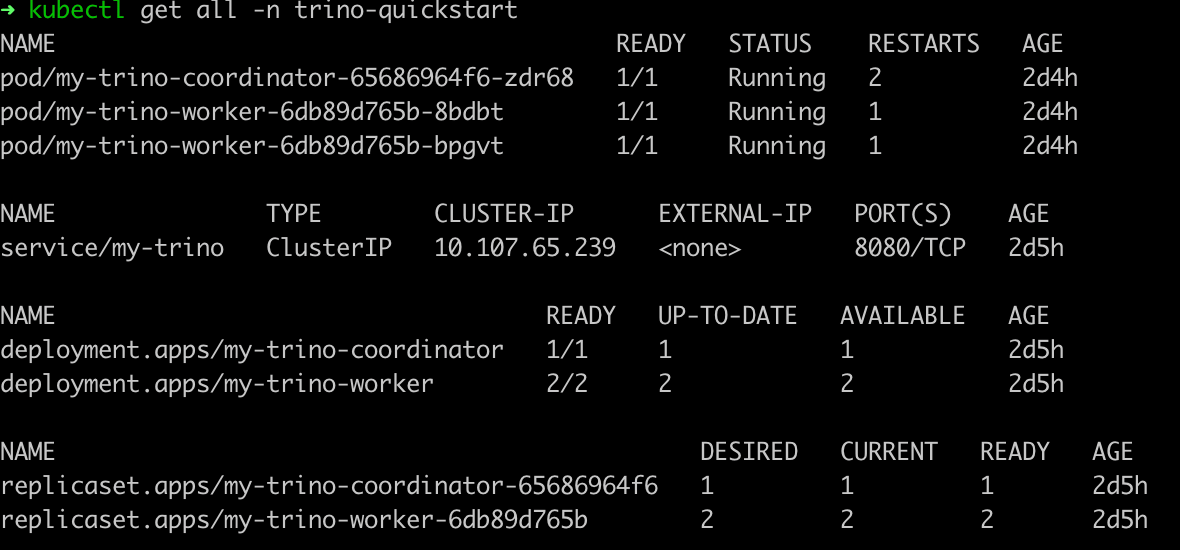Click worker deployment 2/2 ready value
This screenshot has width=1180, height=550.
click(x=567, y=384)
